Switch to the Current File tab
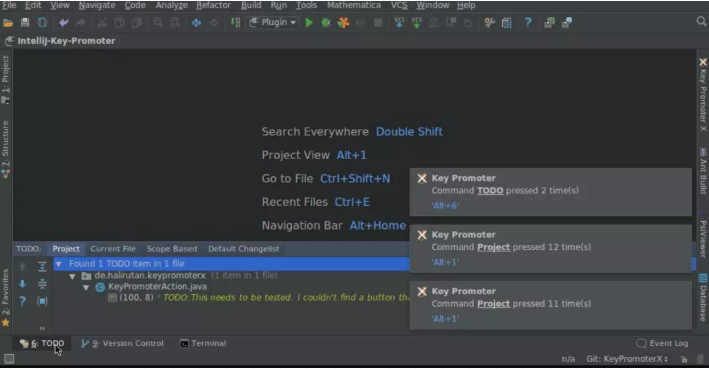This screenshot has width=709, height=369. pos(113,249)
